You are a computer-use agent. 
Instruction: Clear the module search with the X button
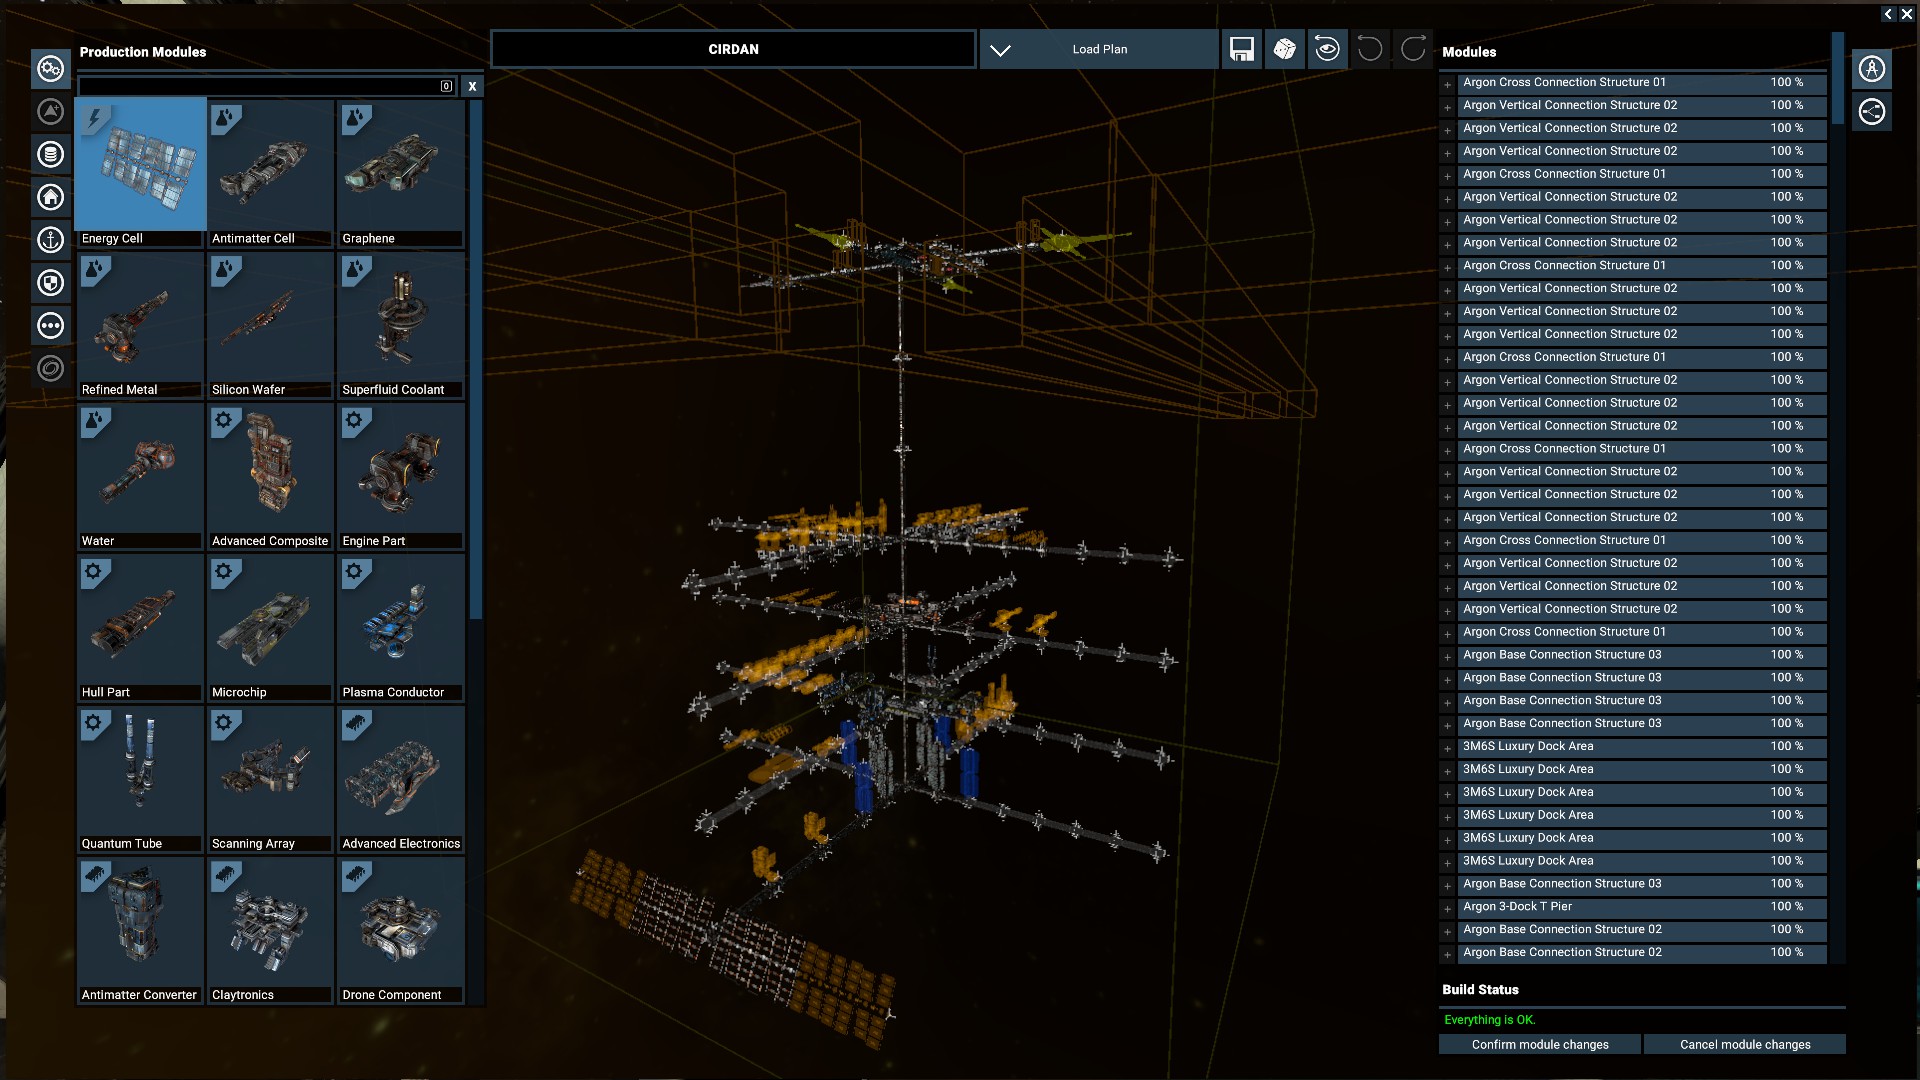point(472,86)
